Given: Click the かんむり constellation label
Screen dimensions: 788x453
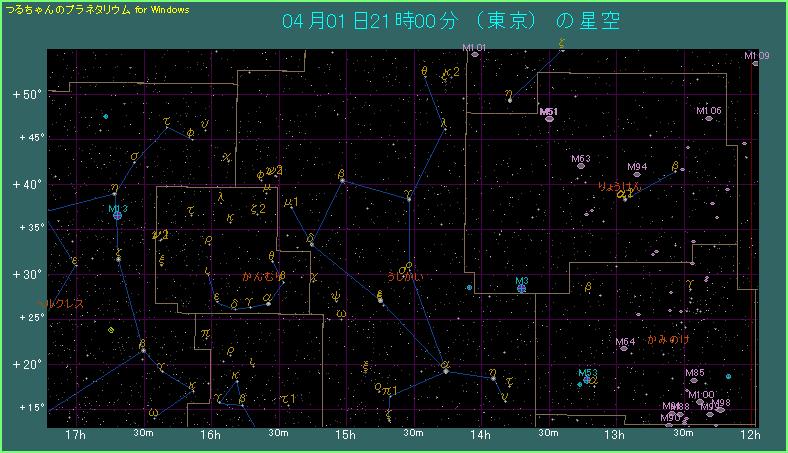Looking at the screenshot, I should (x=259, y=276).
